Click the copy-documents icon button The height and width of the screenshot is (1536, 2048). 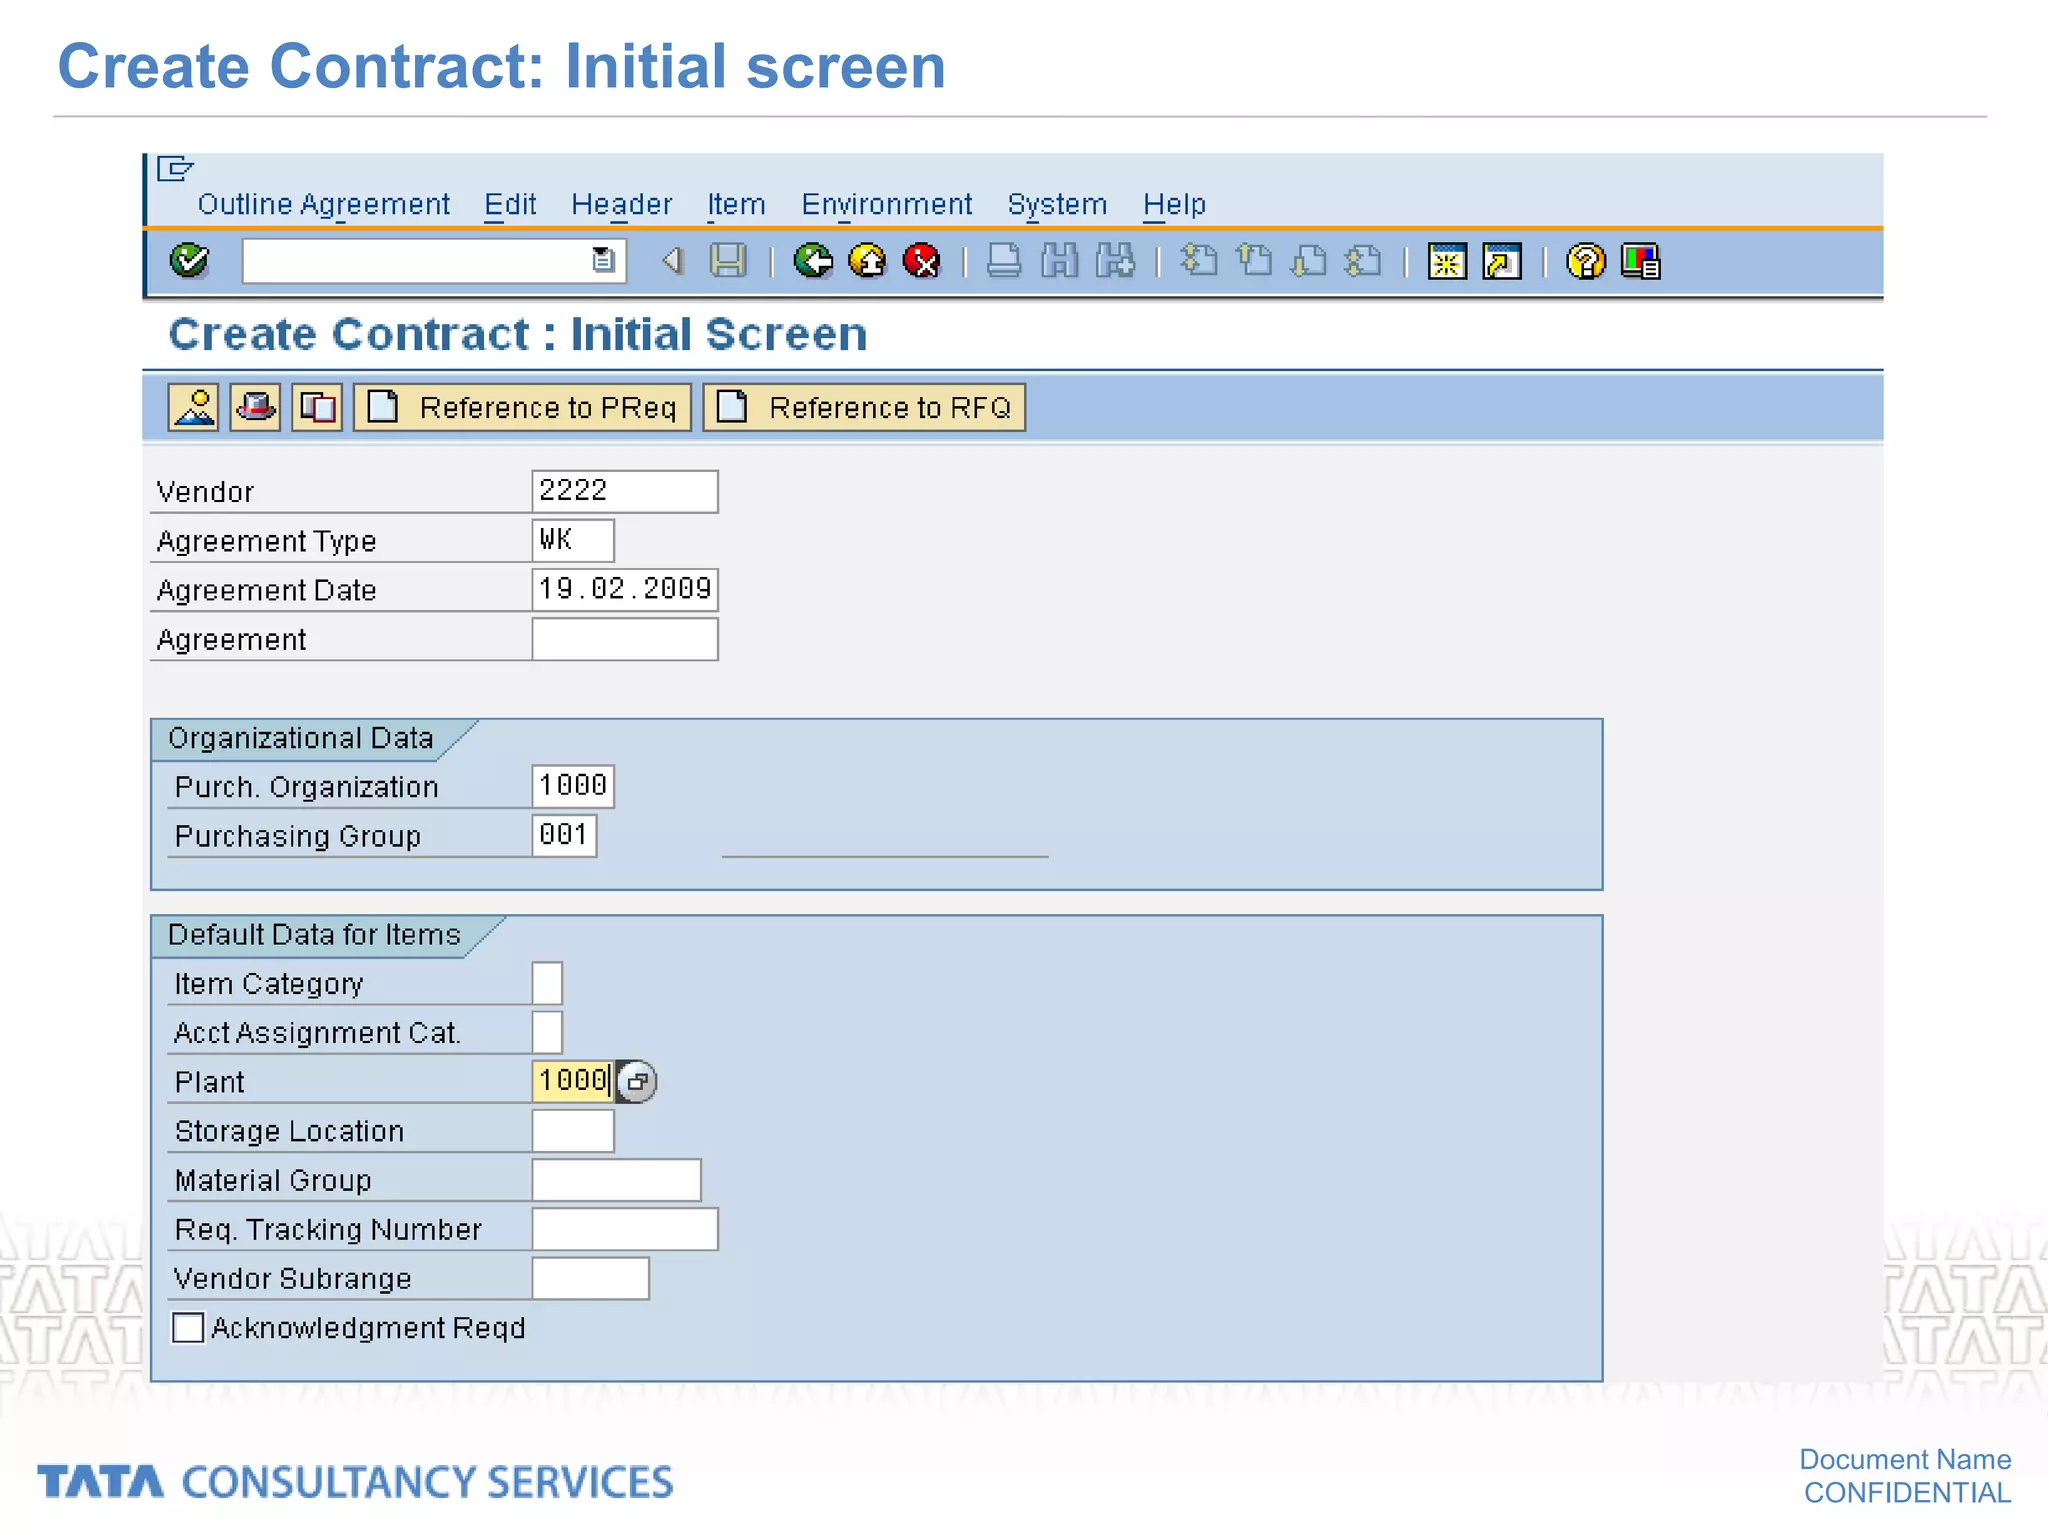click(317, 407)
